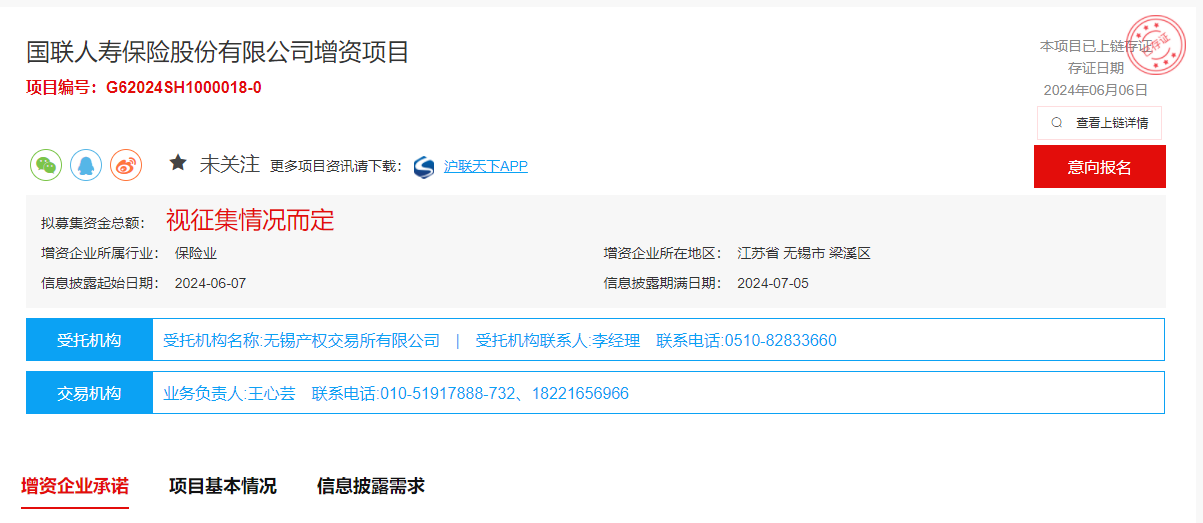Click the 受托机构 phone number 0510-82833660
Image resolution: width=1203 pixels, height=523 pixels.
[x=780, y=341]
